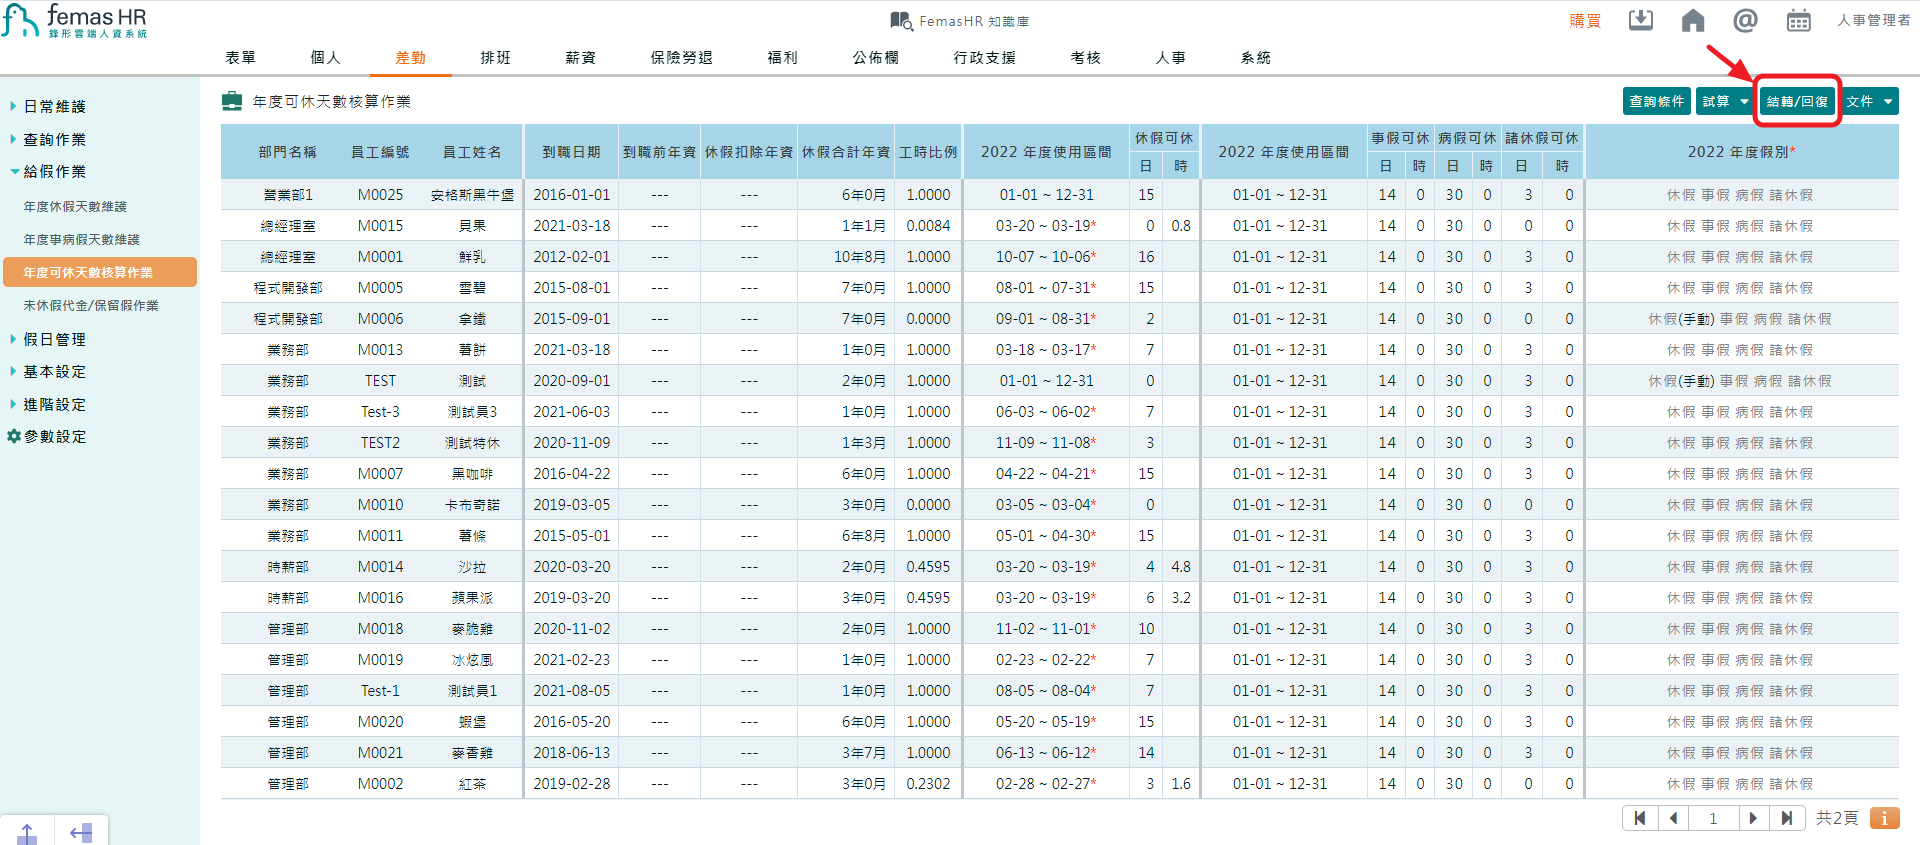The height and width of the screenshot is (845, 1920).
Task: Click the page number 1 field
Action: click(x=1713, y=818)
